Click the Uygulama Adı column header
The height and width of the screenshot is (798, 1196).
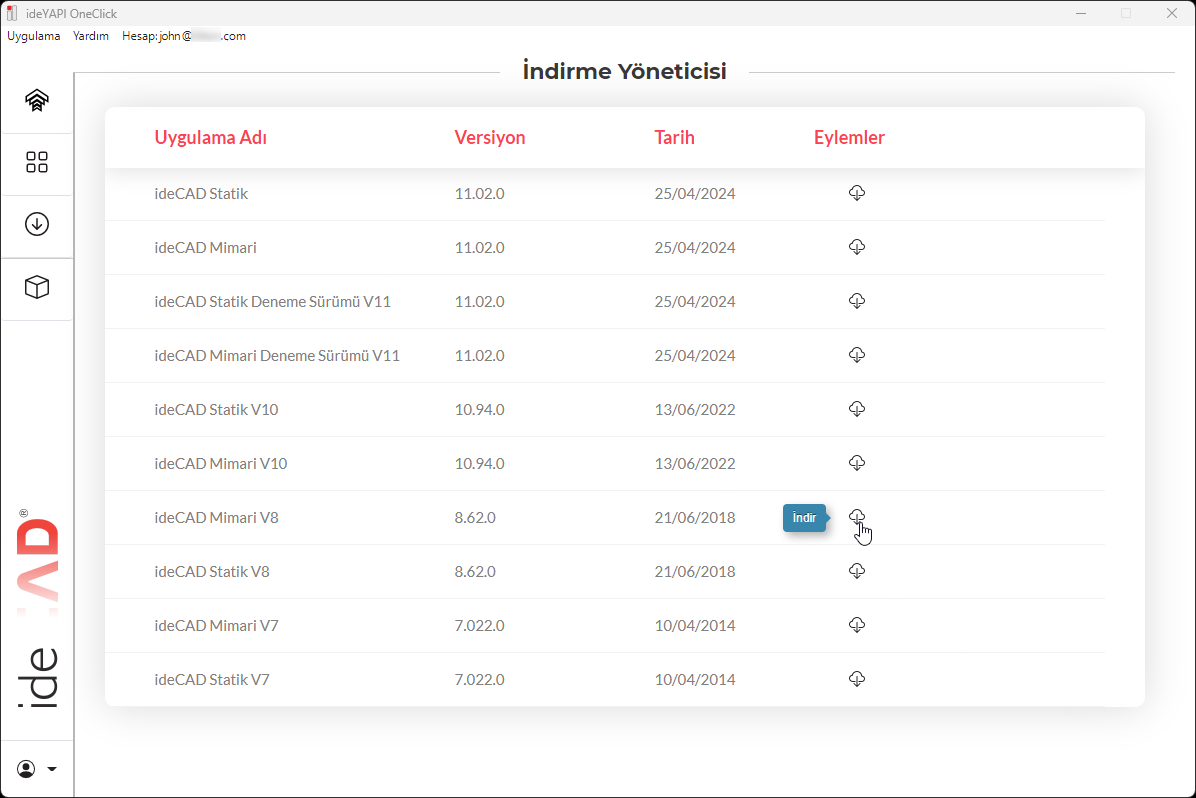(210, 138)
